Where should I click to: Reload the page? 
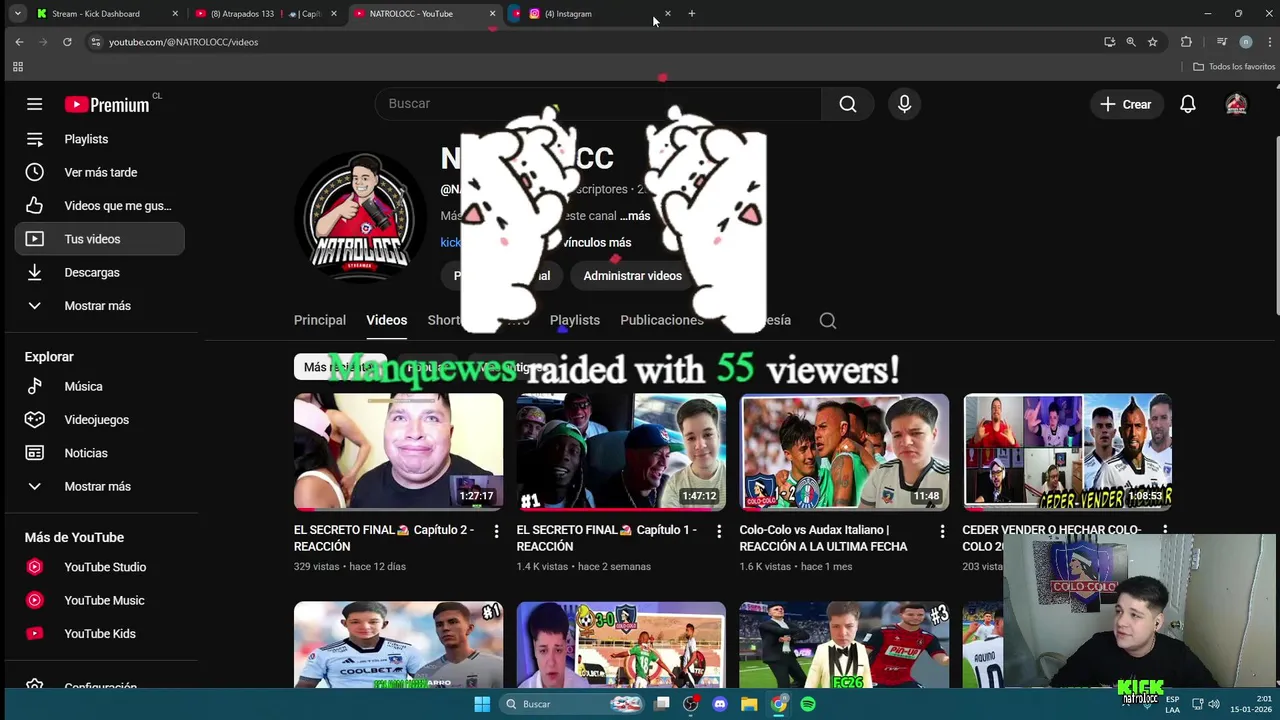pyautogui.click(x=67, y=42)
